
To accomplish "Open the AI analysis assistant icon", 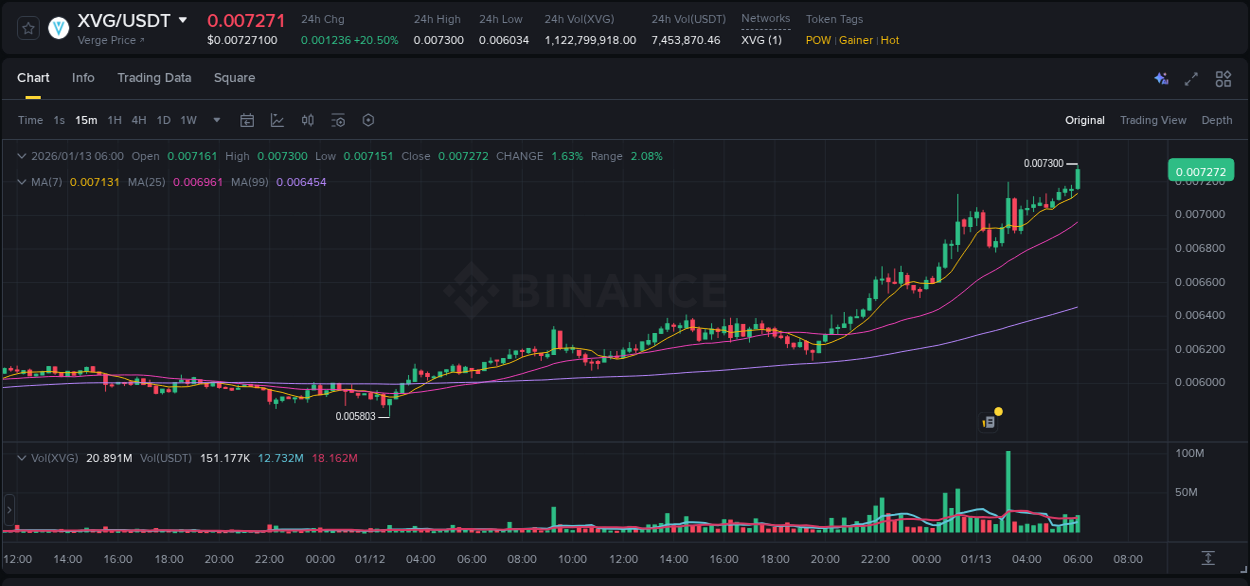I will [1161, 78].
